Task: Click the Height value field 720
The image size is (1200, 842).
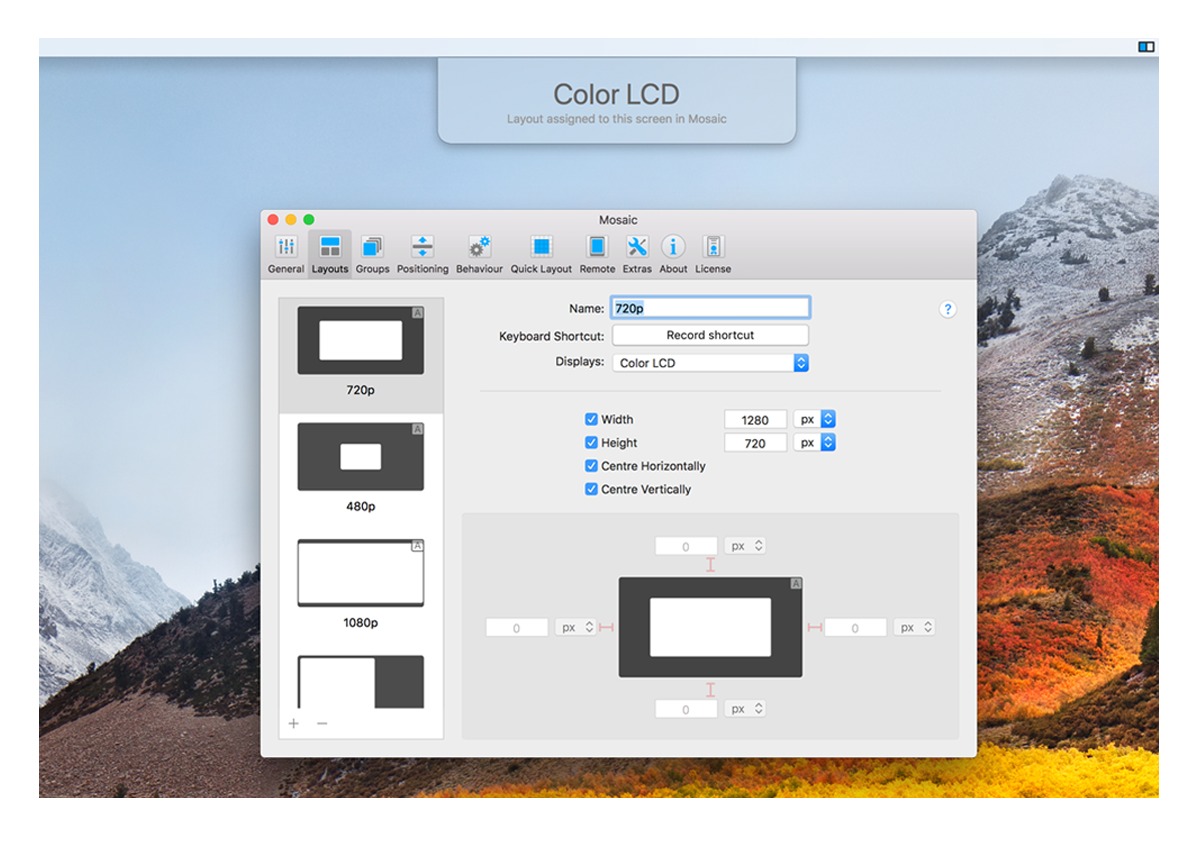Action: point(755,443)
